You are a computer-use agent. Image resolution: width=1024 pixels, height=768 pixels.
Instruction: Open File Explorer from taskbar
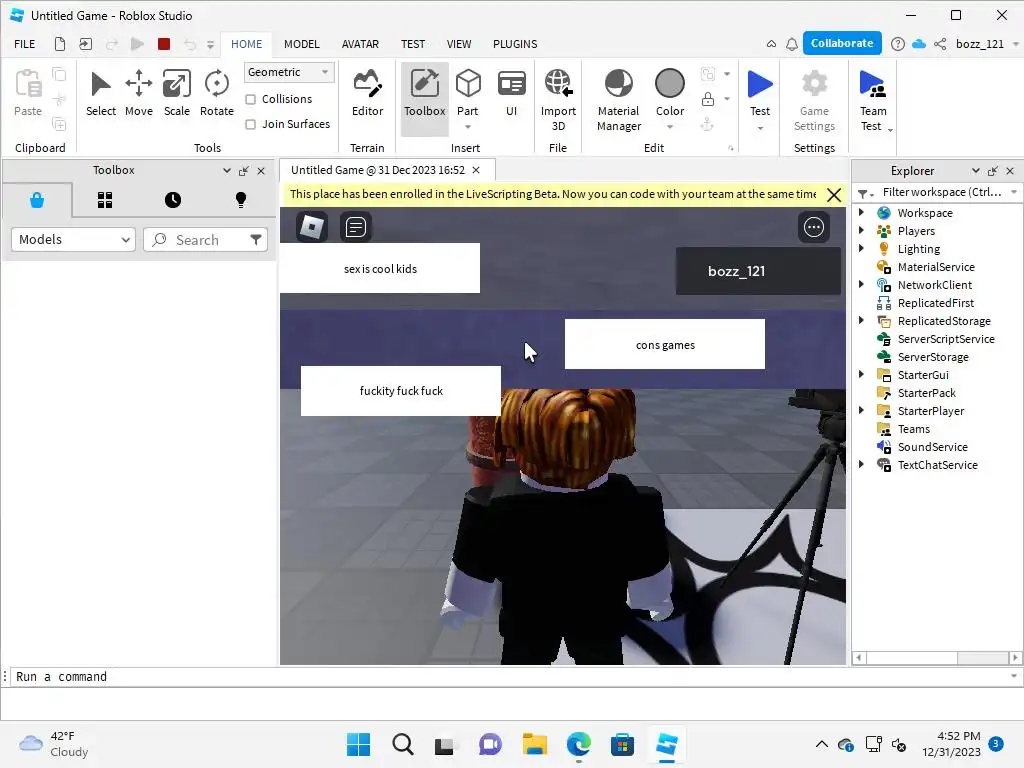[x=534, y=744]
